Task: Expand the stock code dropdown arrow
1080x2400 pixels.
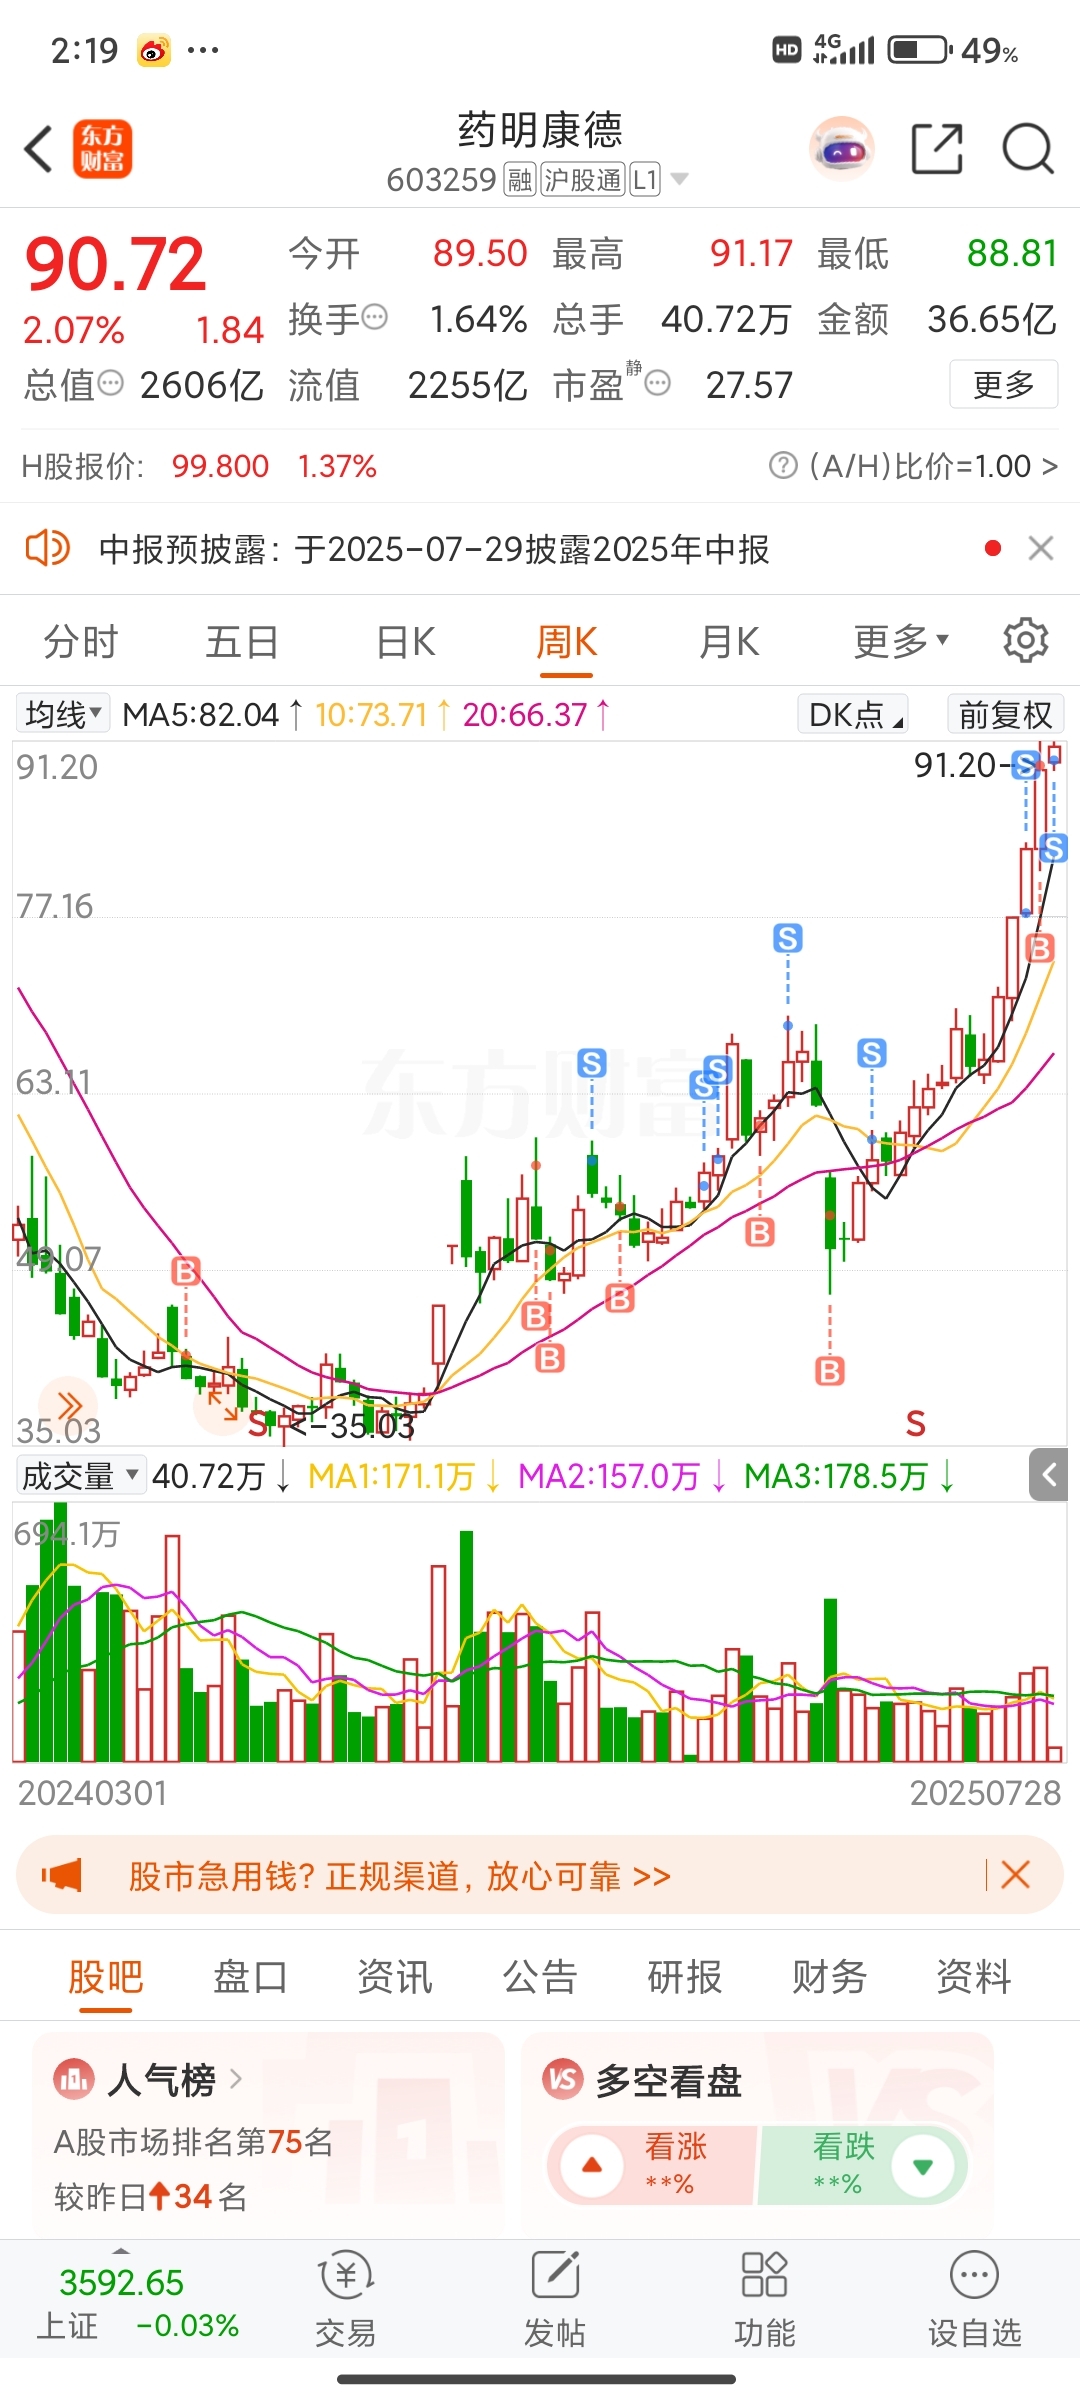Action: (x=680, y=179)
